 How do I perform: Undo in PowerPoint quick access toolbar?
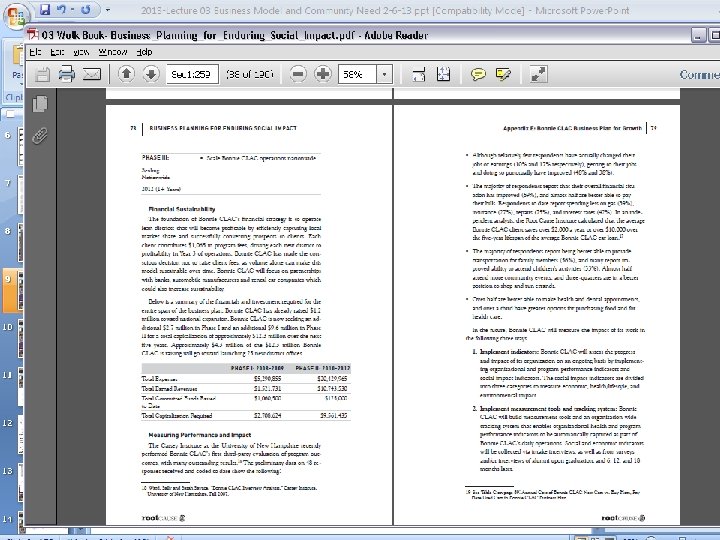click(x=62, y=10)
